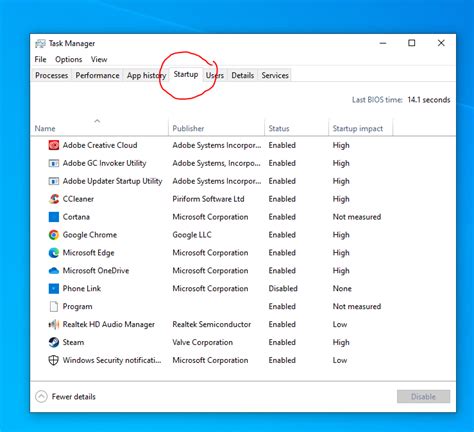Click the Valve Corporation publisher cell
Image resolution: width=474 pixels, height=432 pixels.
coord(203,342)
